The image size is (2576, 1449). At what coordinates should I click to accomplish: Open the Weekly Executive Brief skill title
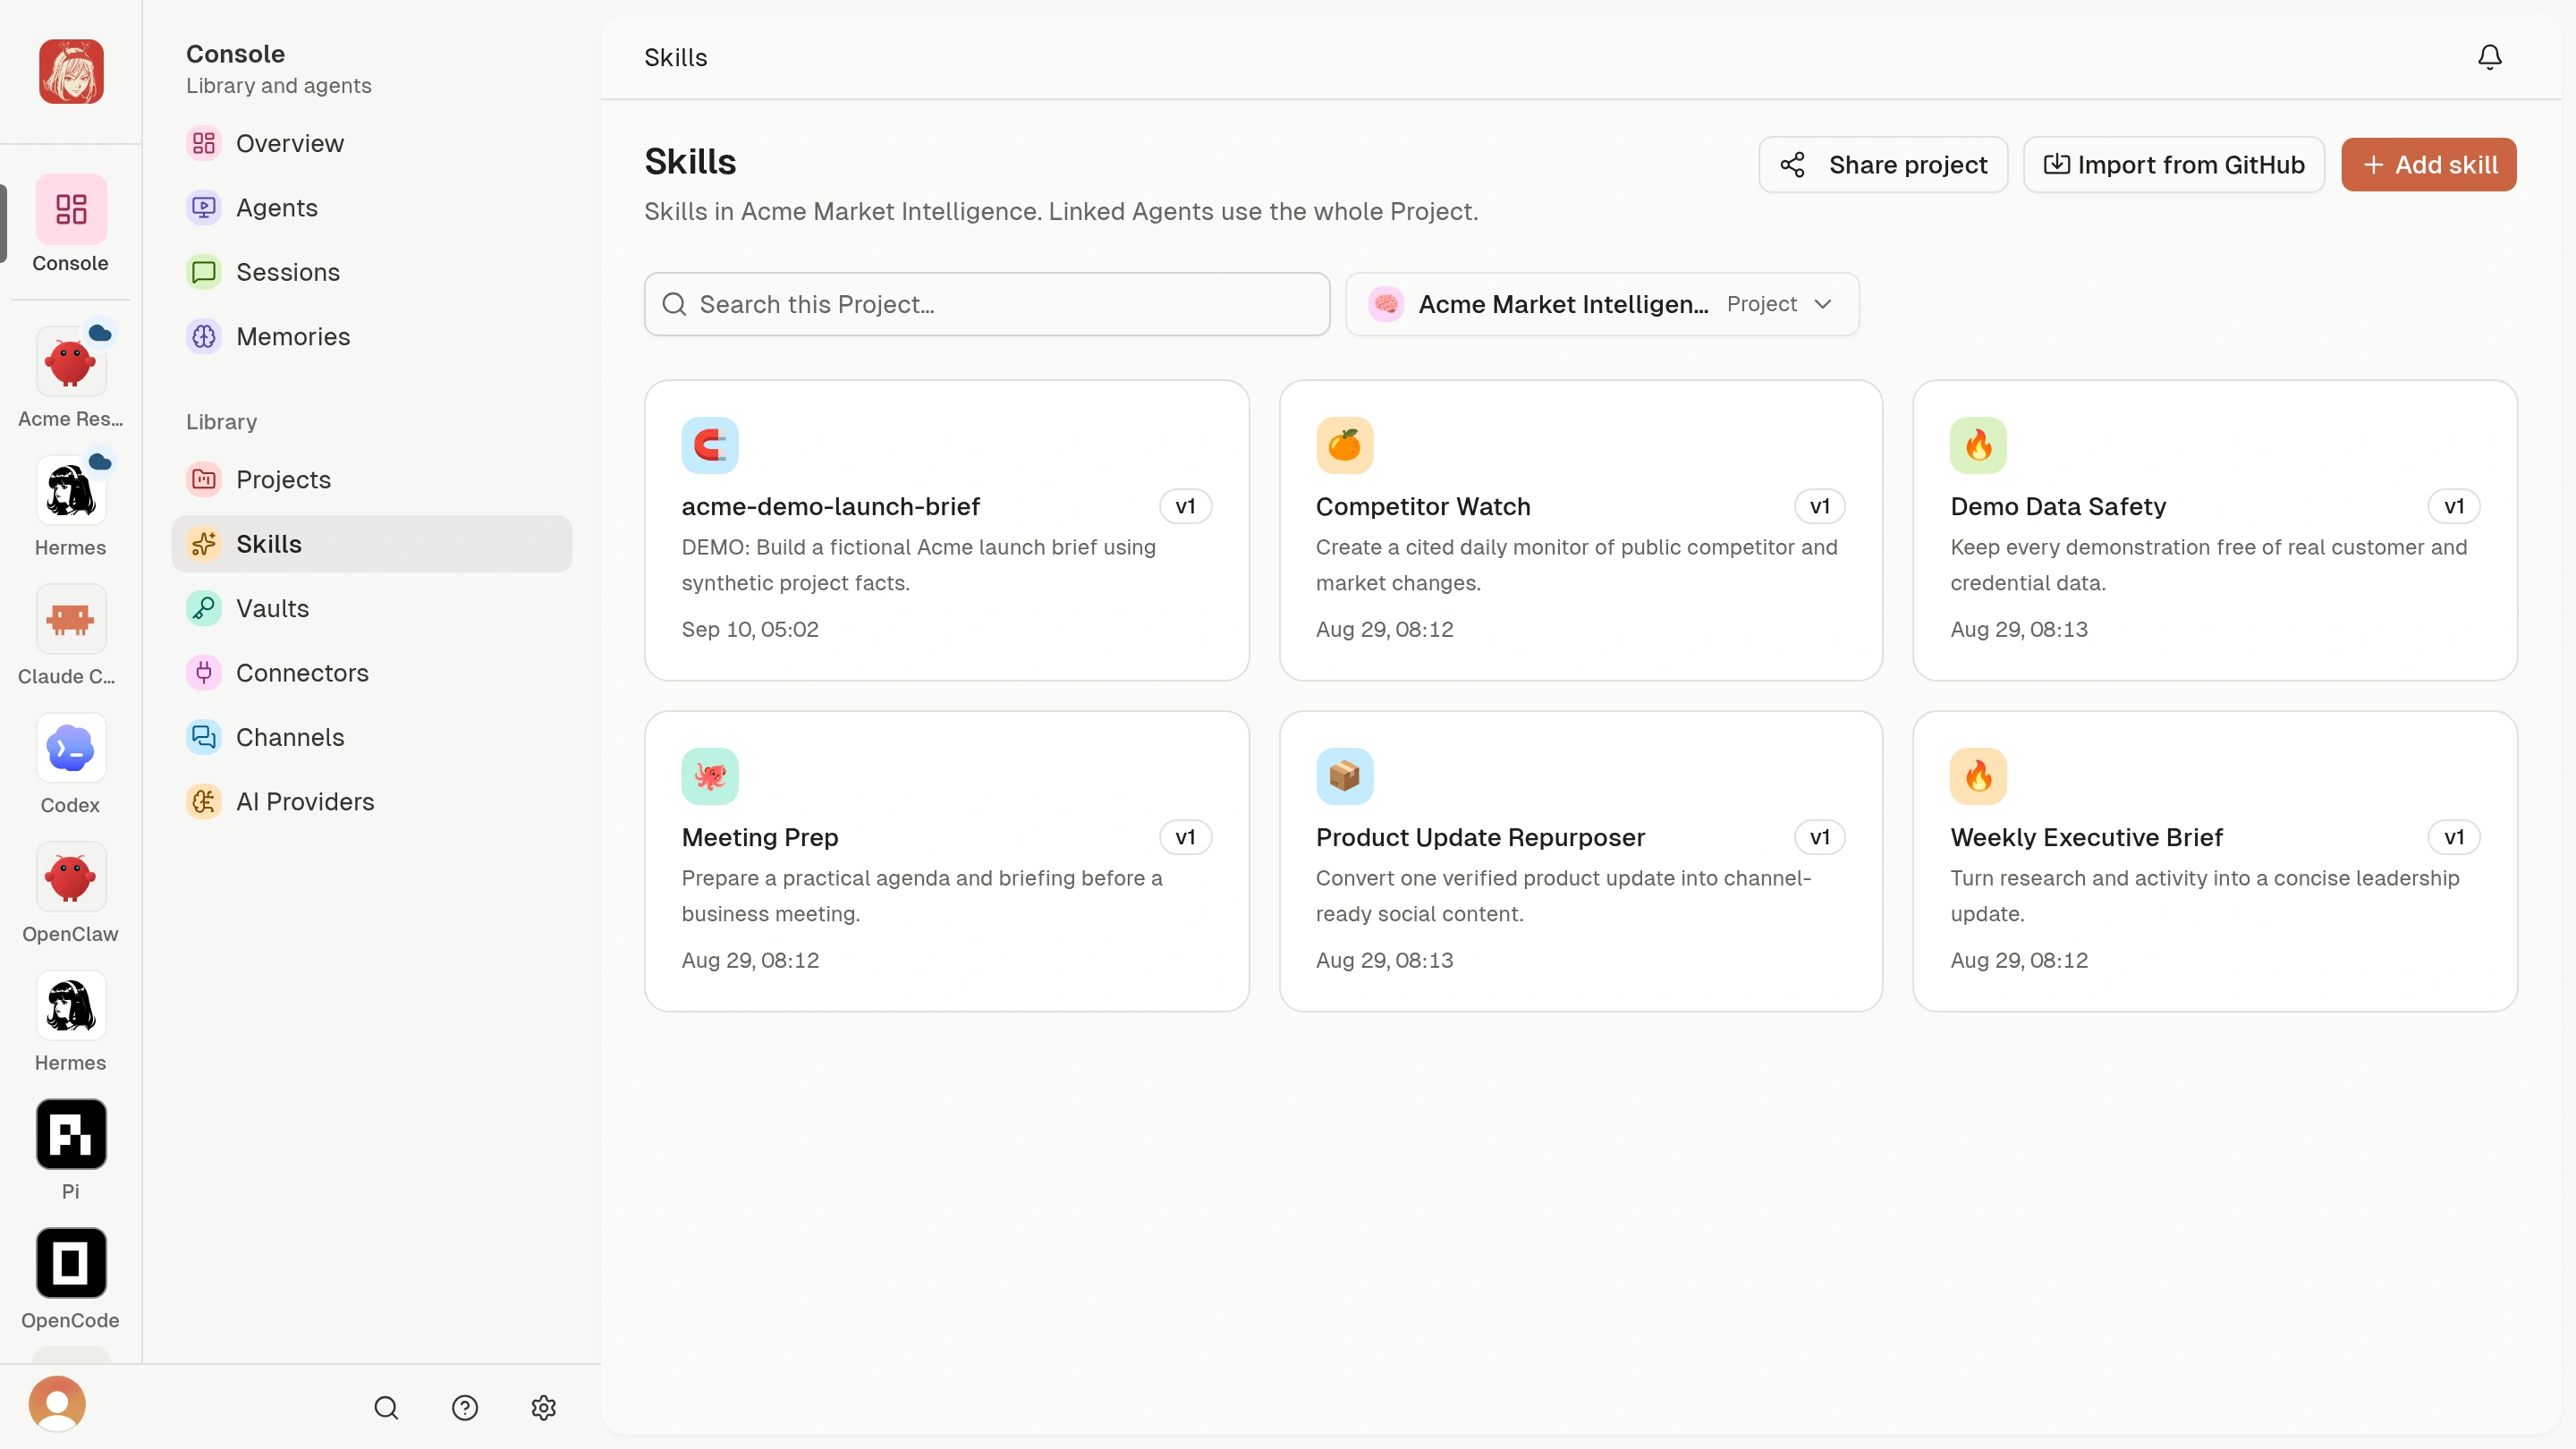tap(2086, 837)
